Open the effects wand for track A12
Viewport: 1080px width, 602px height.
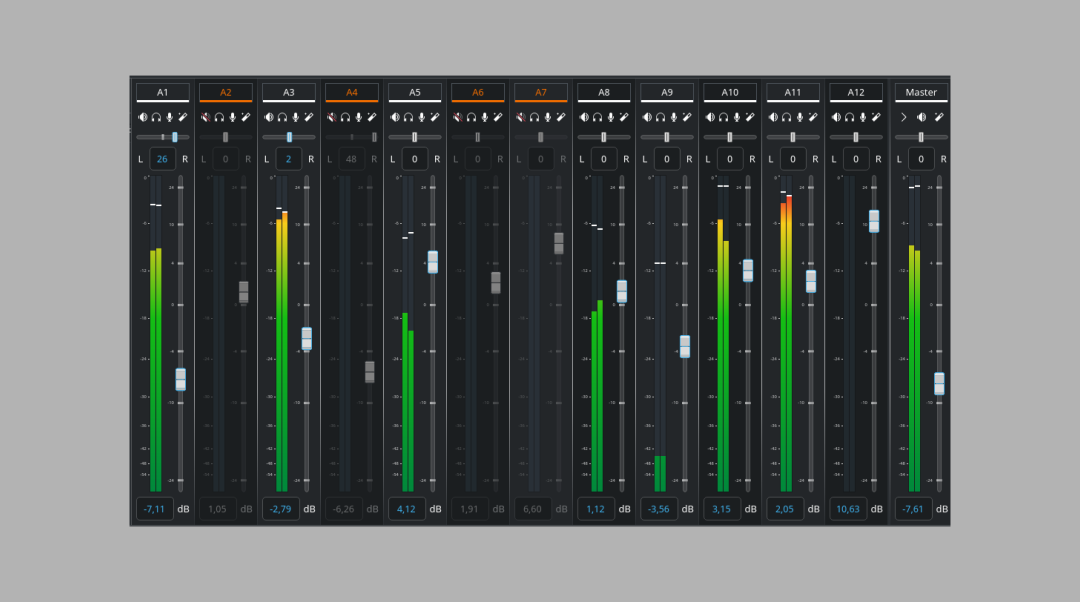(x=875, y=117)
